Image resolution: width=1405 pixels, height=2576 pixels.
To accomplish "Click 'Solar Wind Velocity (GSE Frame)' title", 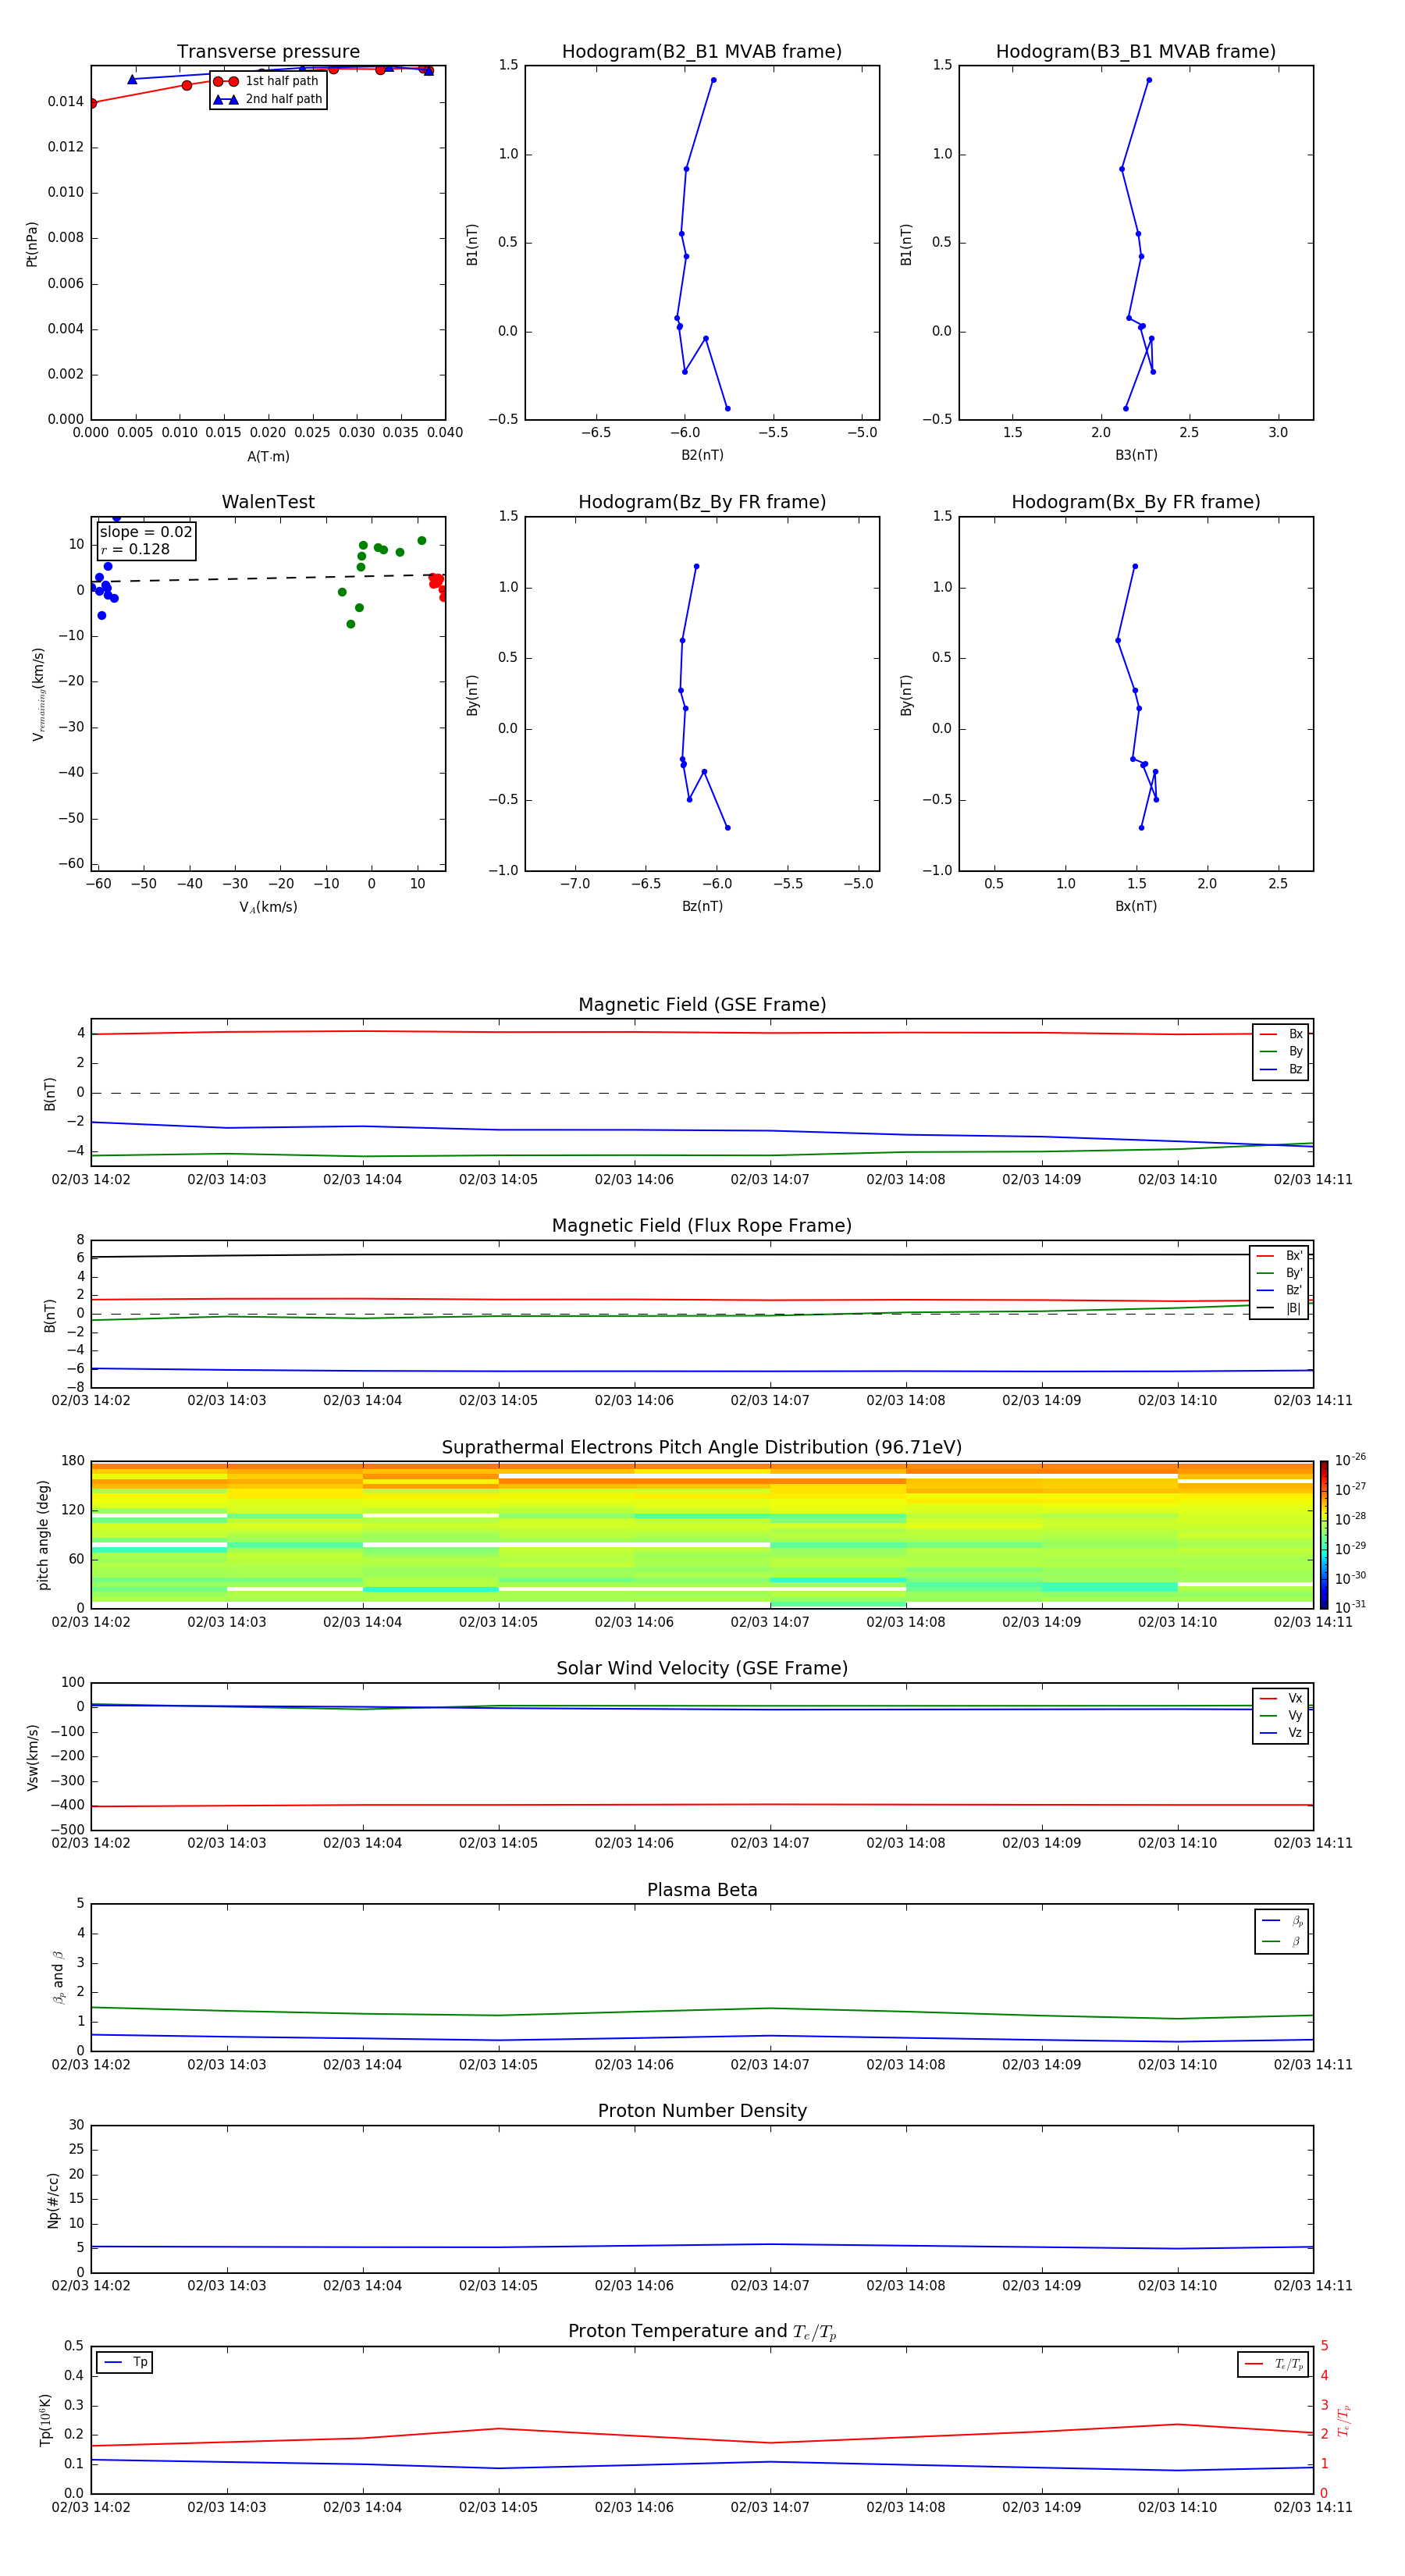I will coord(702,1669).
